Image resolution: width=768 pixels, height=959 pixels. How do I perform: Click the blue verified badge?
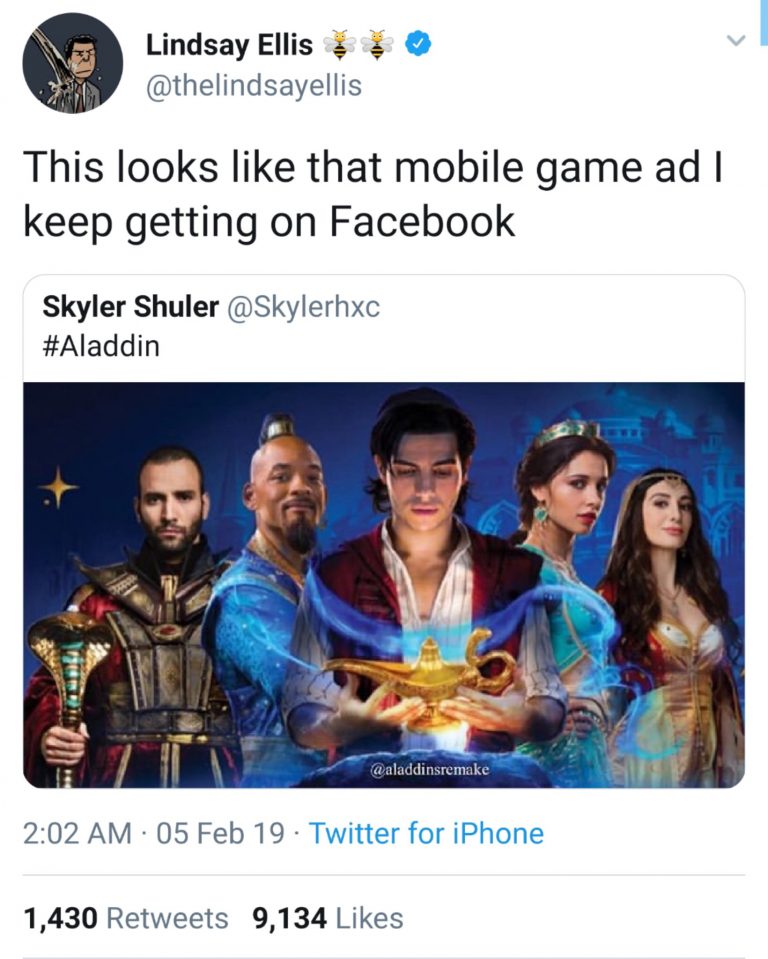419,43
